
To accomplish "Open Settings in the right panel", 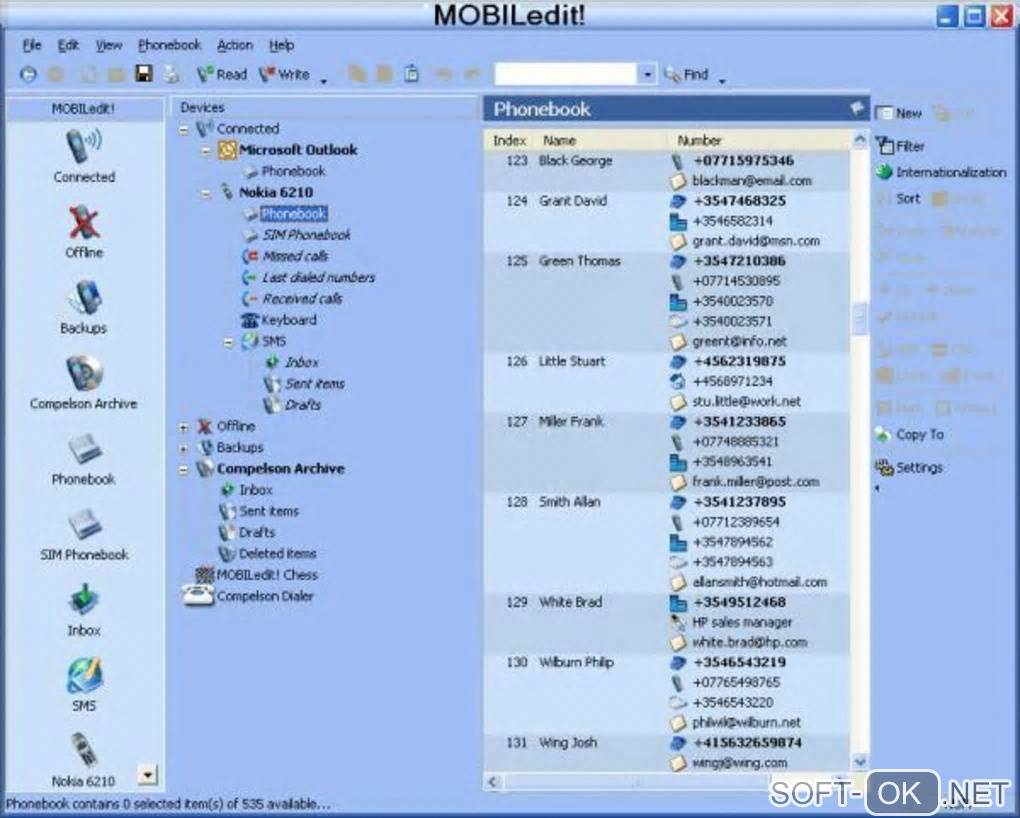I will click(x=909, y=467).
